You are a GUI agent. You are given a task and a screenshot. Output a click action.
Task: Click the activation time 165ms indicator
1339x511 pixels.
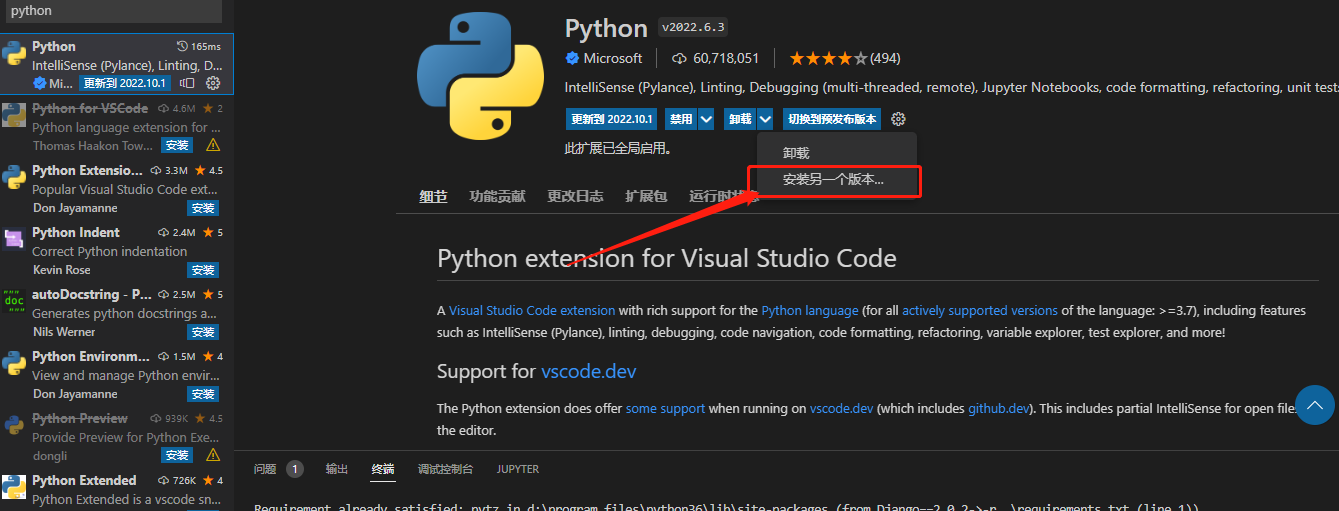[198, 46]
